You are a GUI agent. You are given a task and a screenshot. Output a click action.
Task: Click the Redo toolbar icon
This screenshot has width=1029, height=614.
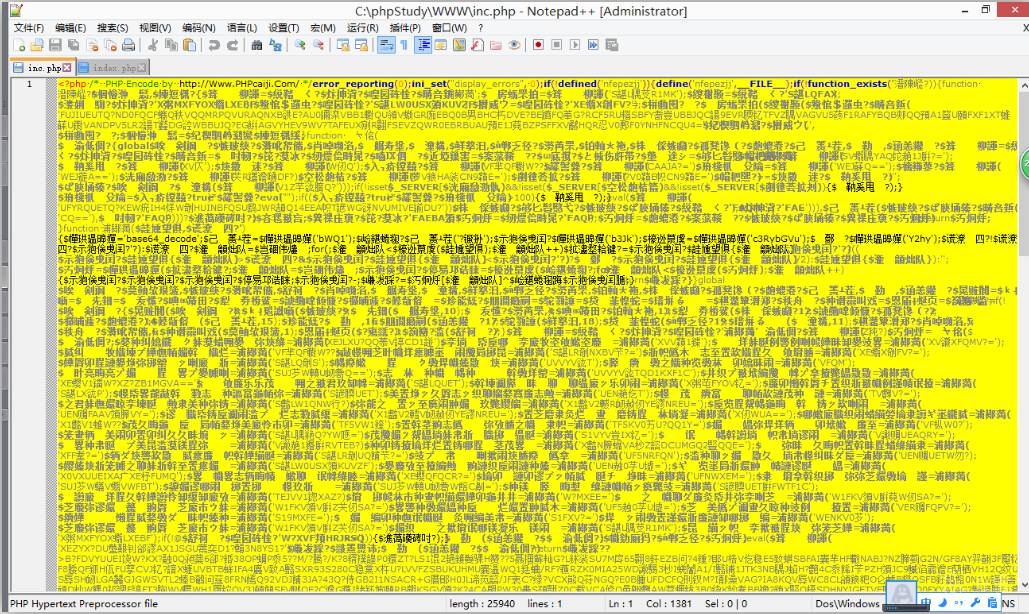232,45
